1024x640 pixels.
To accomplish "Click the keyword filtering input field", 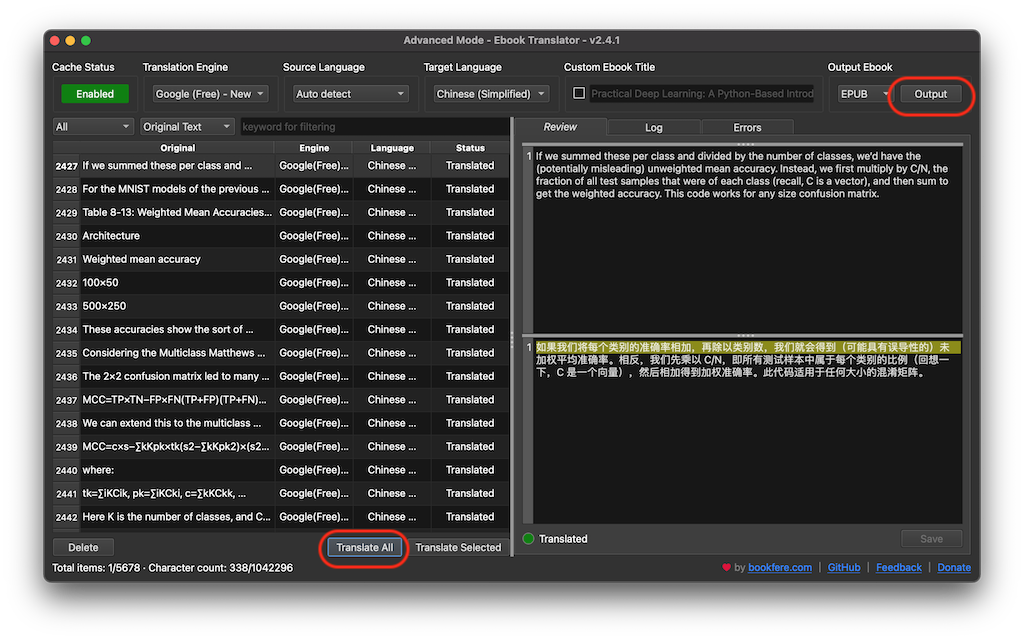I will pos(370,126).
